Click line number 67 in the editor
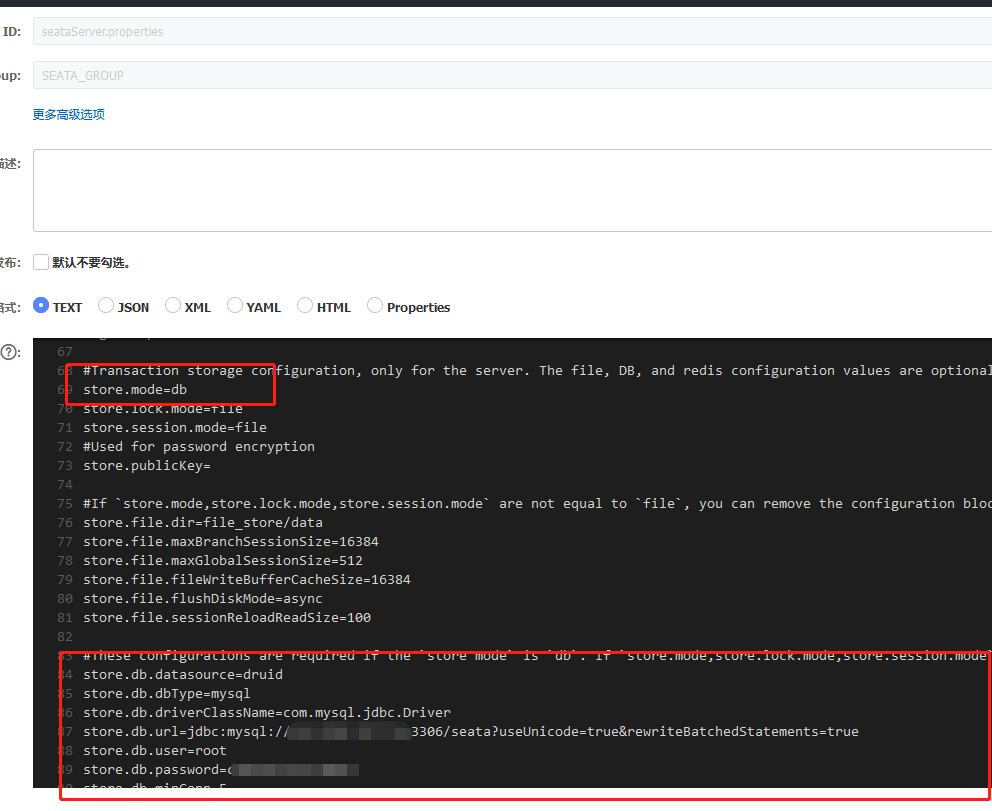Viewport: 992px width, 811px height. pos(65,352)
